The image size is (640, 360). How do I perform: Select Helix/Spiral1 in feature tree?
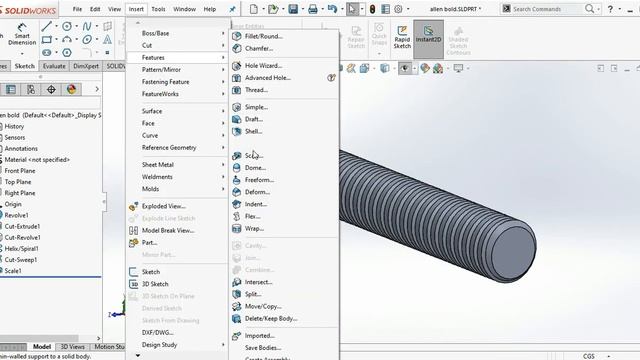tap(21, 249)
